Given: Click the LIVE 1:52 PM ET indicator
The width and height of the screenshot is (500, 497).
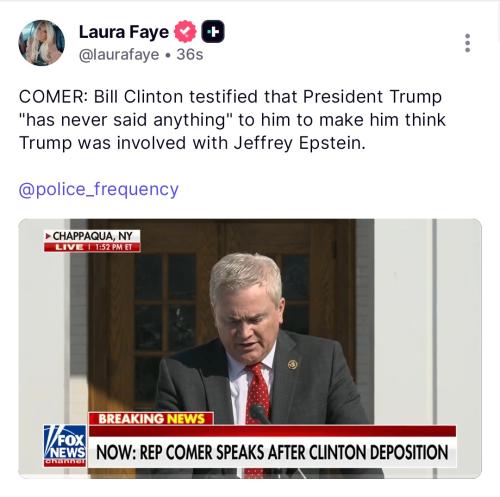Looking at the screenshot, I should pos(92,247).
